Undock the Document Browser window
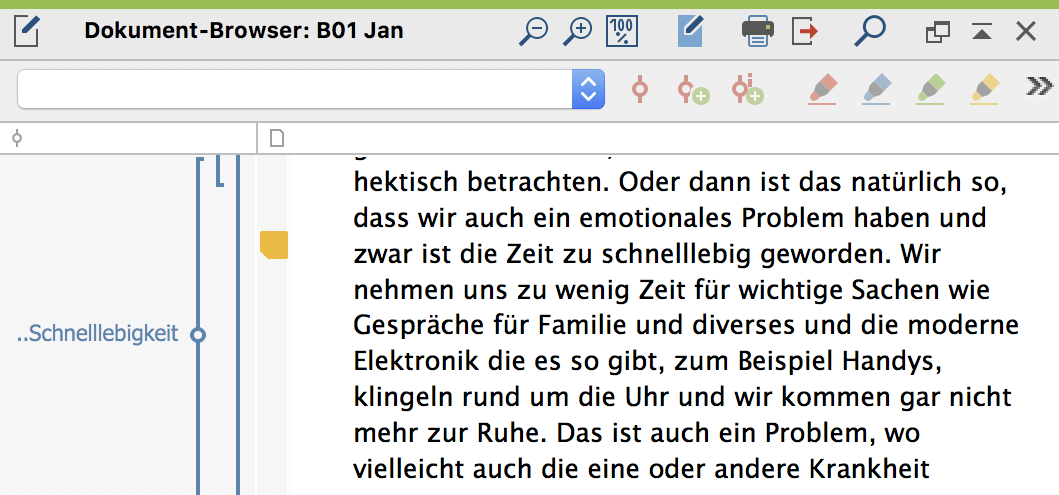Image resolution: width=1059 pixels, height=495 pixels. tap(937, 32)
